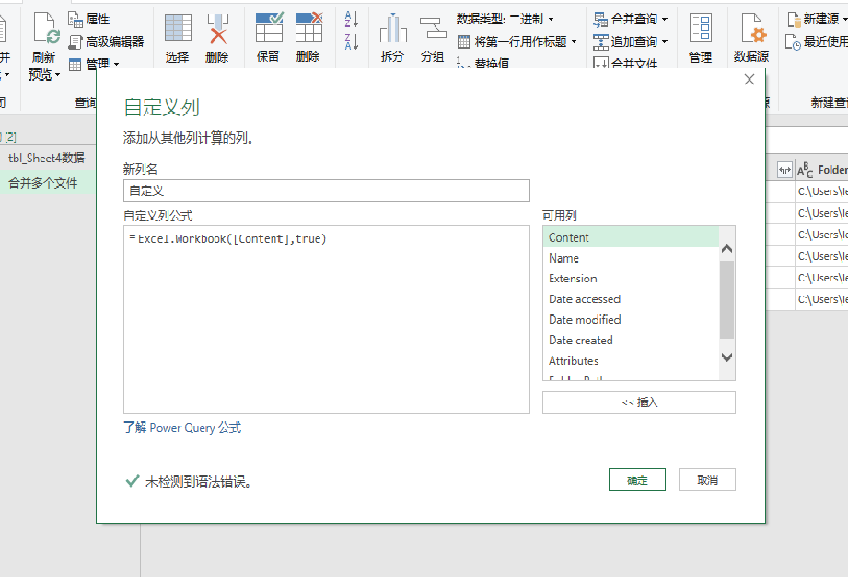Open the 了解 Power Query 公式 link
Screen dimensions: 848x577
click(182, 428)
